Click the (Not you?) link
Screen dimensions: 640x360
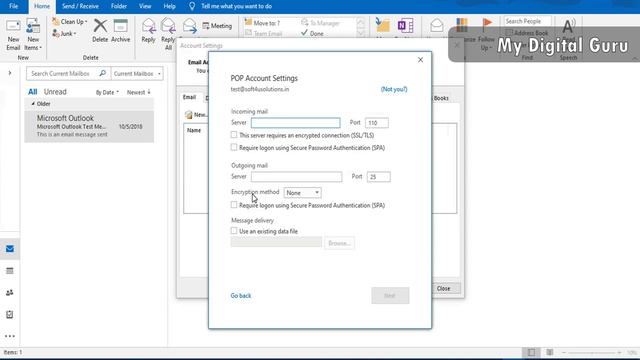tap(394, 89)
